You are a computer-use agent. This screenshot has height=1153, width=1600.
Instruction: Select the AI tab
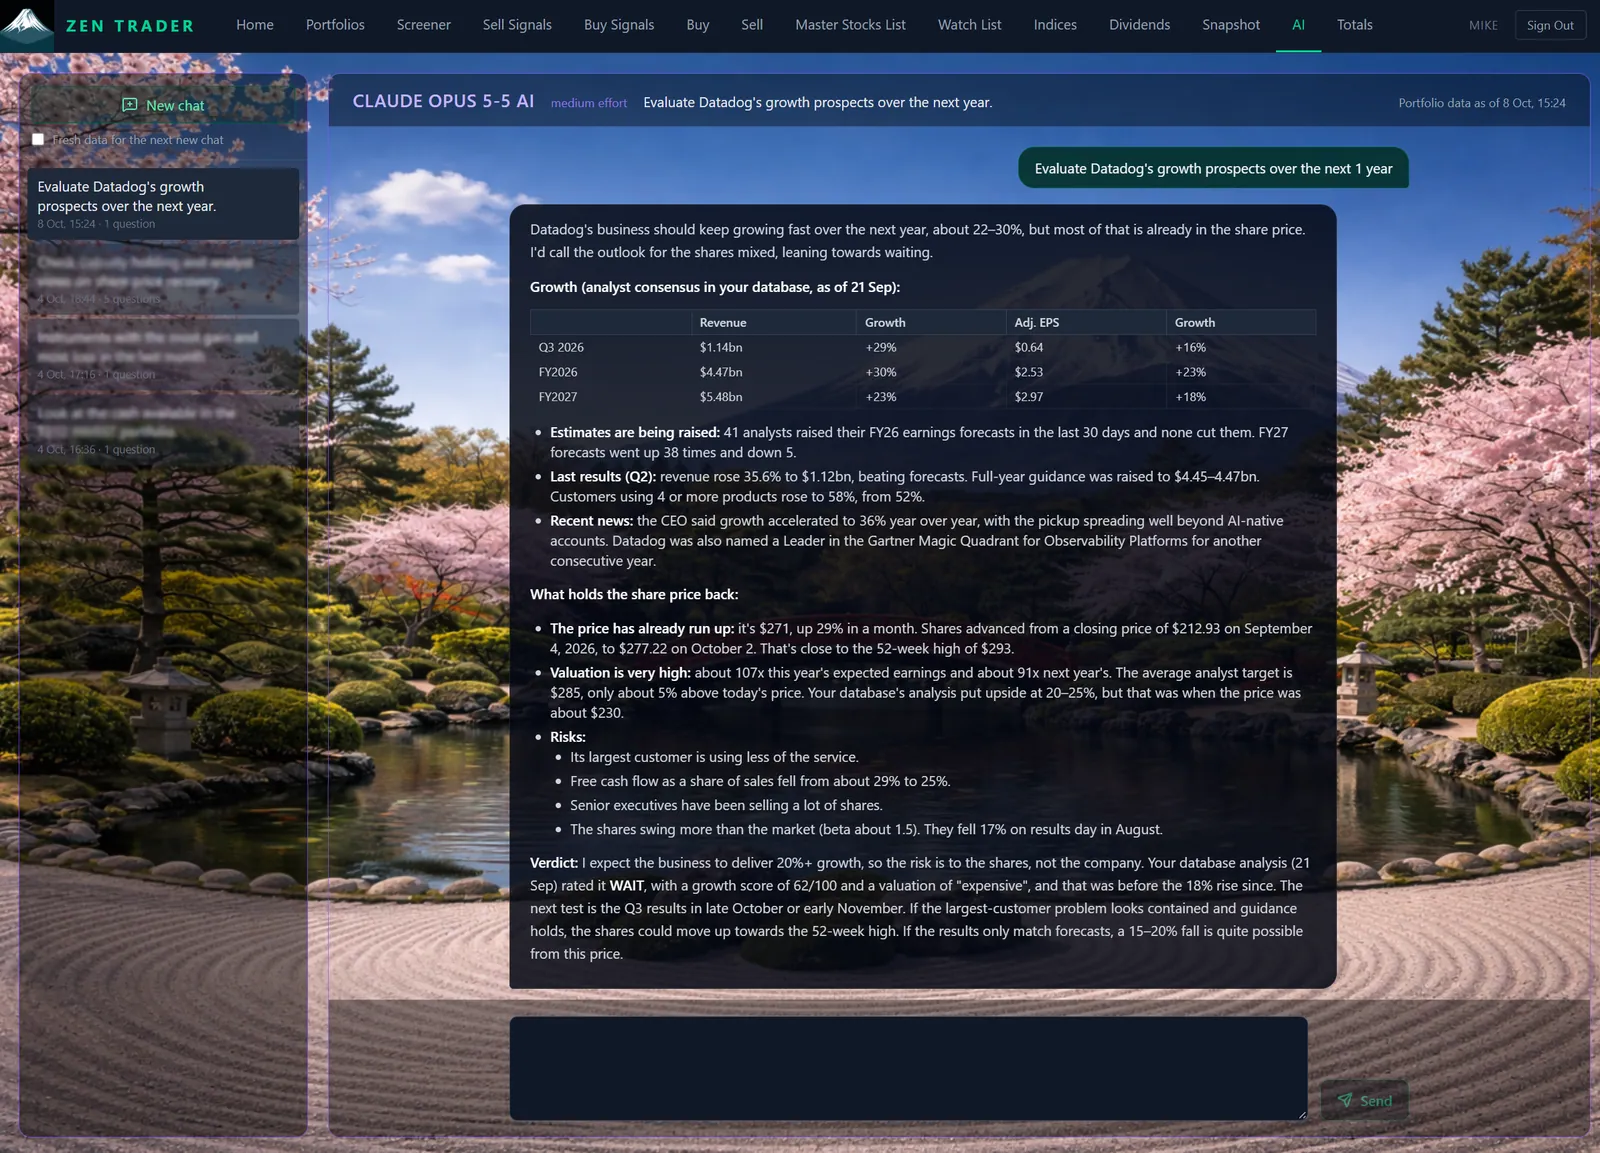1298,25
